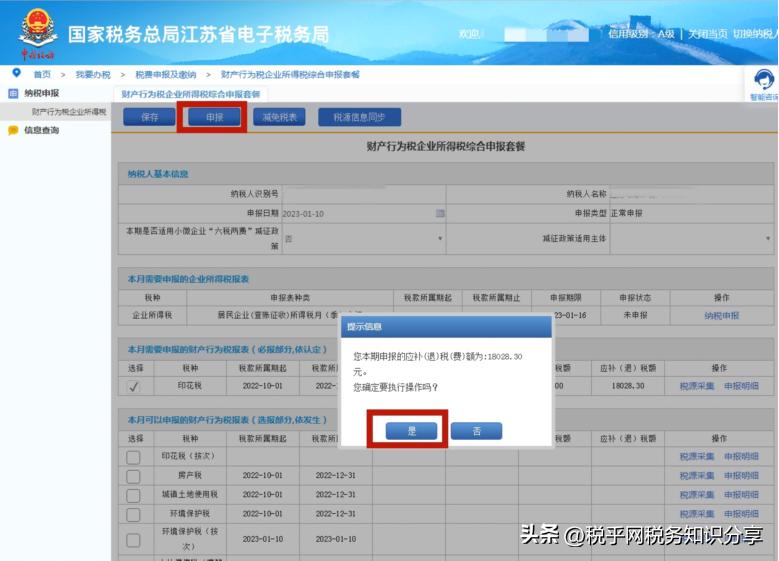Screen dimensions: 779x561
Task: Toggle the checked 印花税 checkbox
Action: click(133, 387)
